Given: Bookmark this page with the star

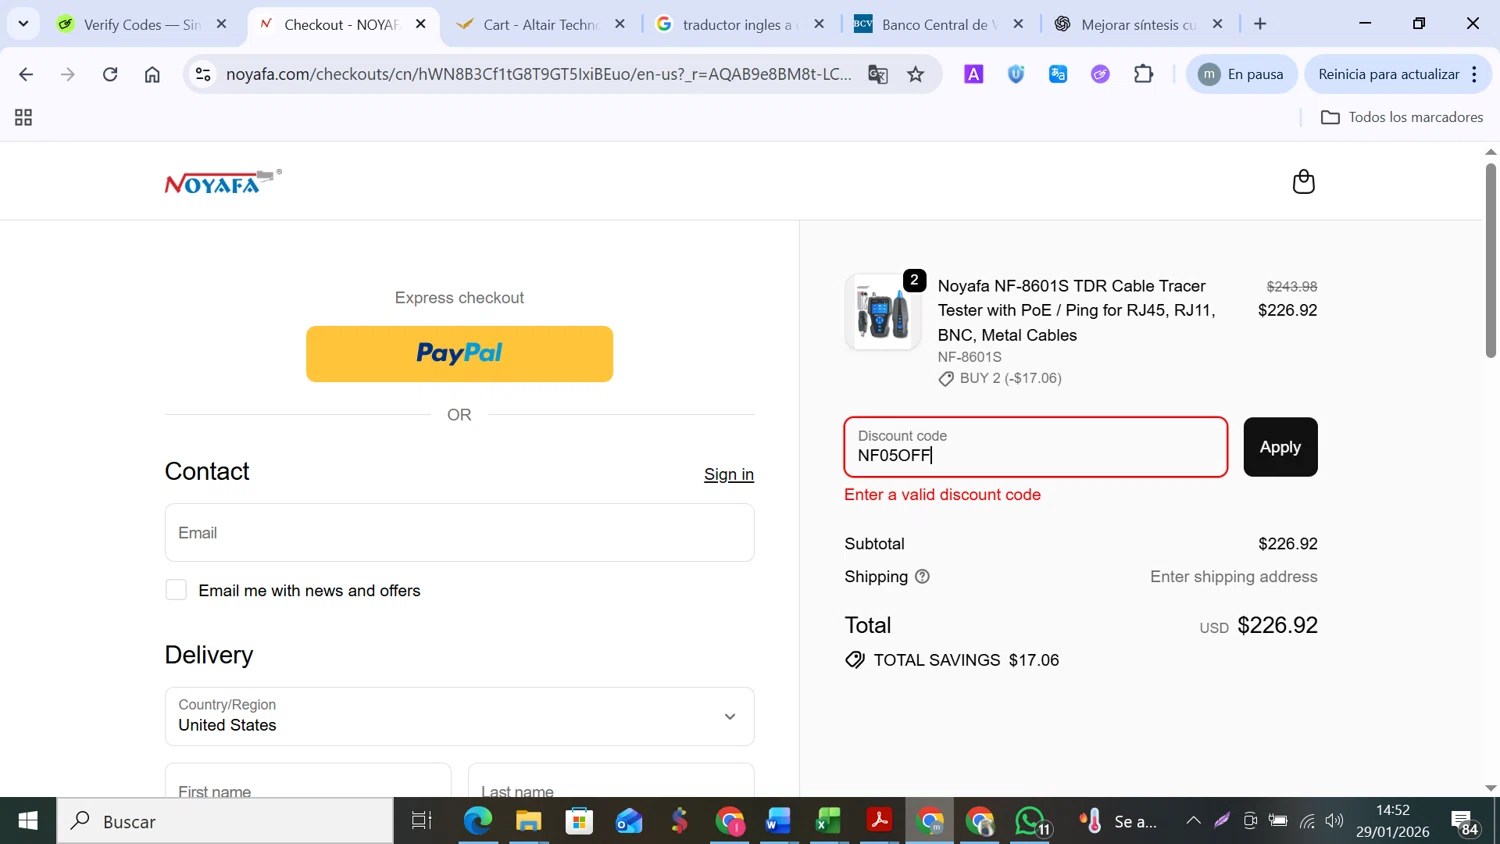Looking at the screenshot, I should pos(916,74).
